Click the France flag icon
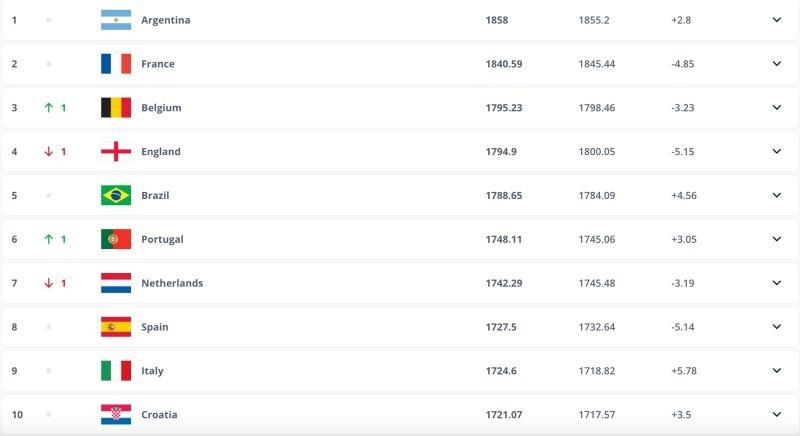800x436 pixels. (116, 64)
